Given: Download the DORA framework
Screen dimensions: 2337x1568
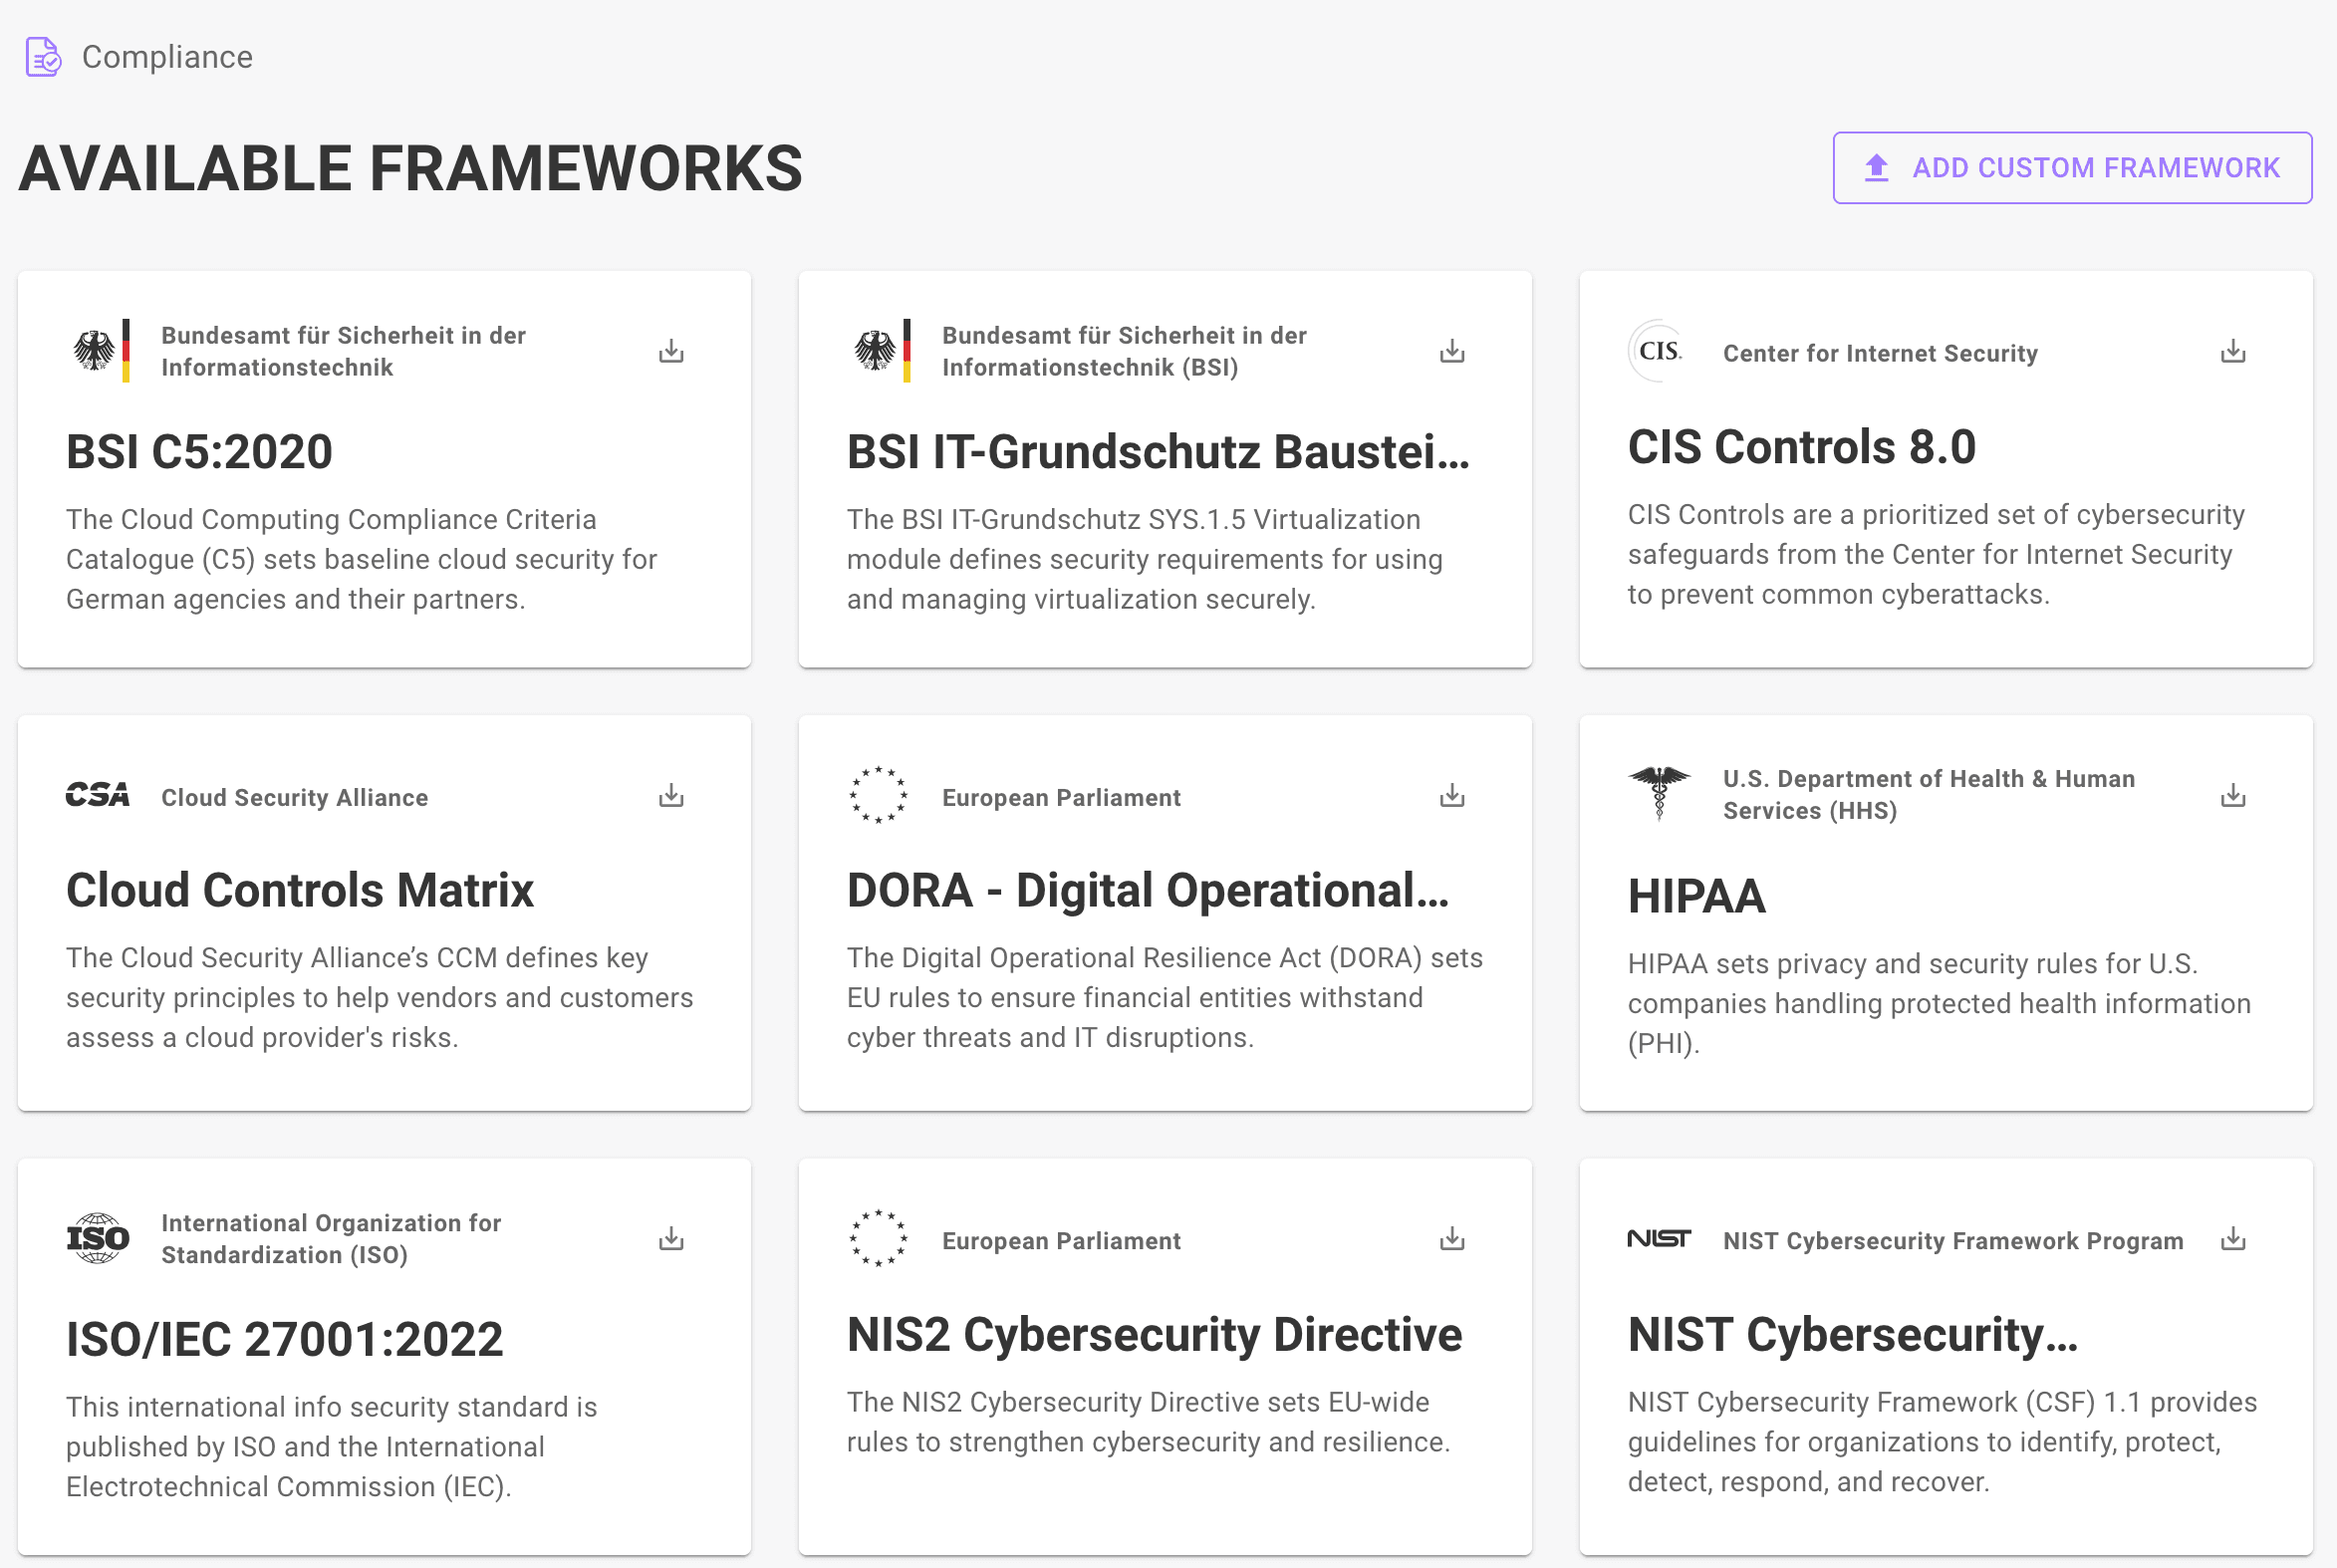Looking at the screenshot, I should coord(1452,795).
